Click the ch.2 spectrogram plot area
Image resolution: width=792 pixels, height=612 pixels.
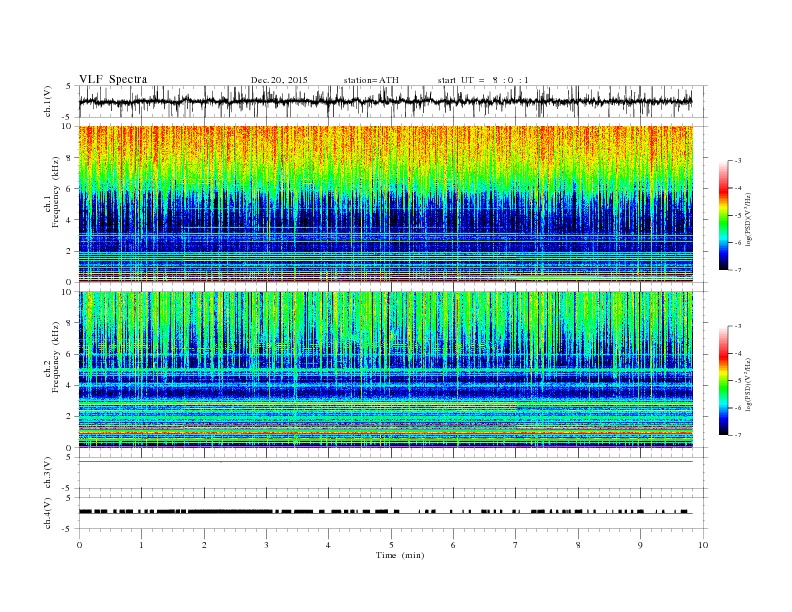[386, 370]
